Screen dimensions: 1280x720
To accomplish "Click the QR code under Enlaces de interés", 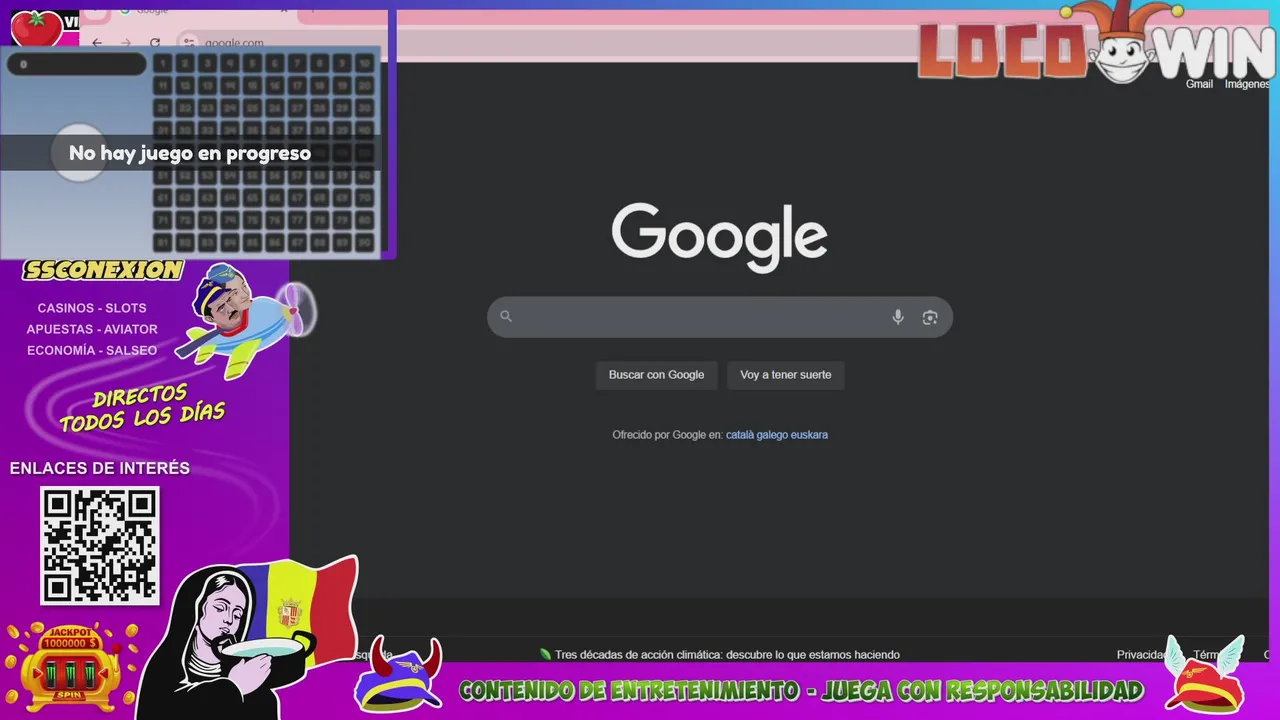I will coord(100,545).
